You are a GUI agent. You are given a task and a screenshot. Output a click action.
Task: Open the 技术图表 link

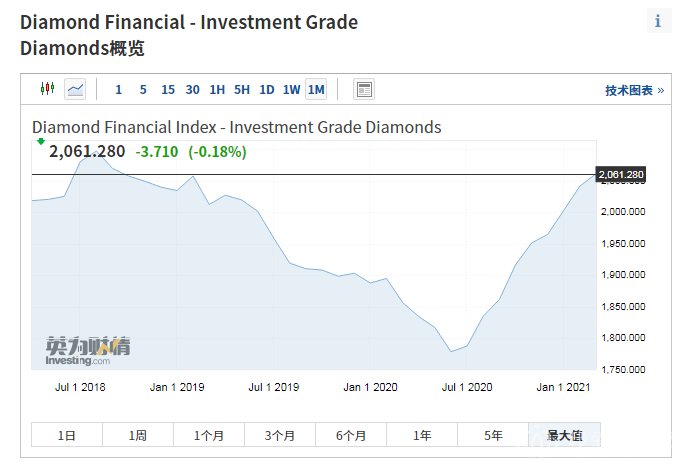coord(634,90)
